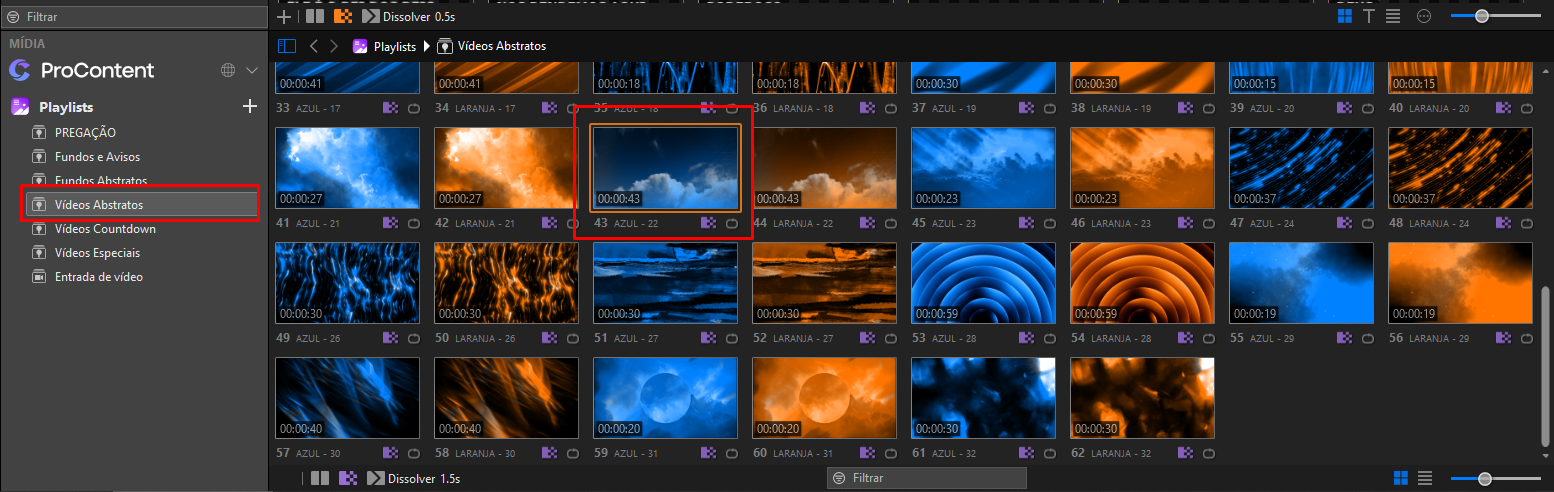Image resolution: width=1554 pixels, height=492 pixels.
Task: Select the AZUL - 28 concentric circles thumbnail
Action: tap(984, 285)
